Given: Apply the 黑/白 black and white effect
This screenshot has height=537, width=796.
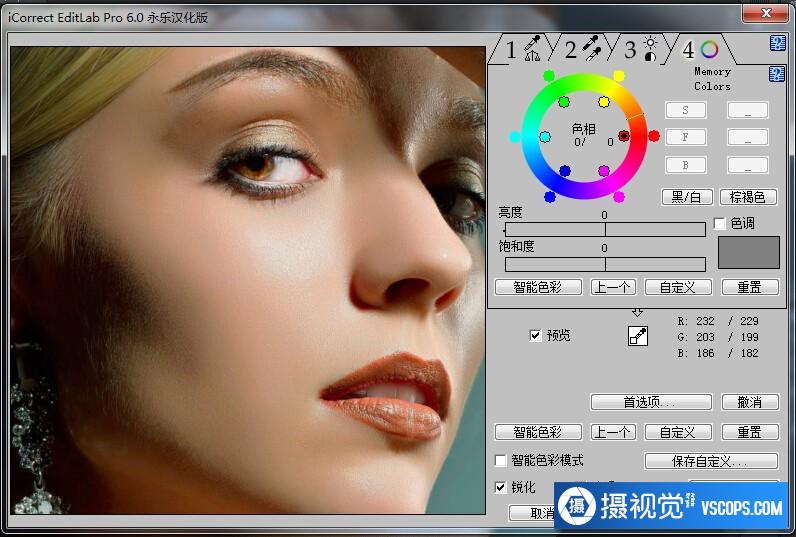Looking at the screenshot, I should (x=687, y=197).
